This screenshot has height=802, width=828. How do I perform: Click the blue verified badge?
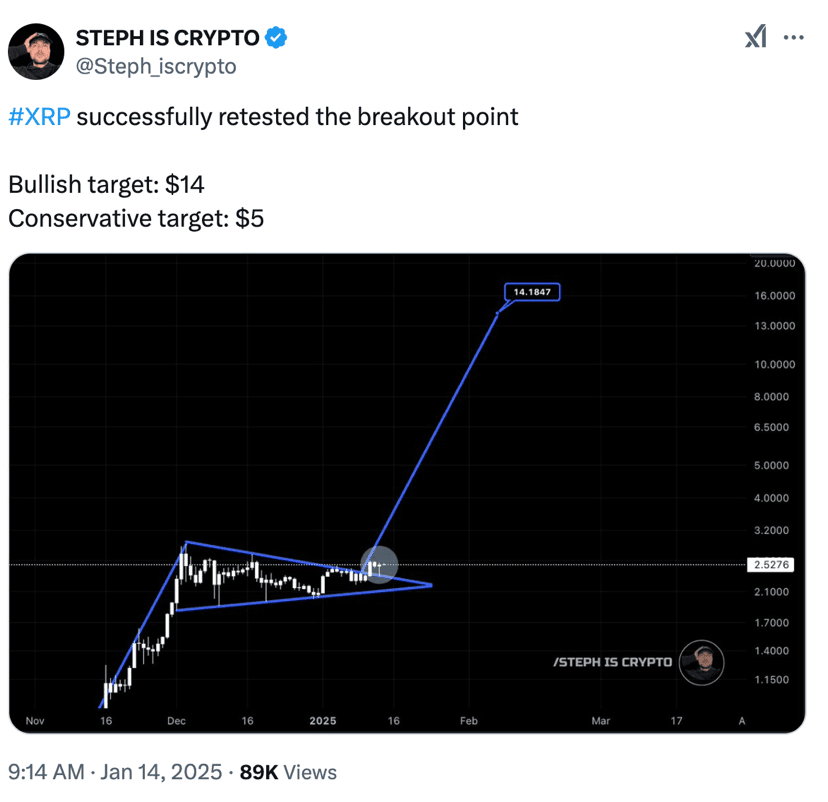[x=277, y=39]
